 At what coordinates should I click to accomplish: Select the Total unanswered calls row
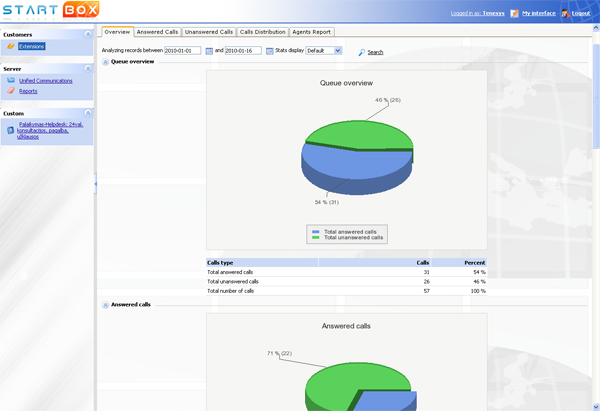[x=347, y=281]
